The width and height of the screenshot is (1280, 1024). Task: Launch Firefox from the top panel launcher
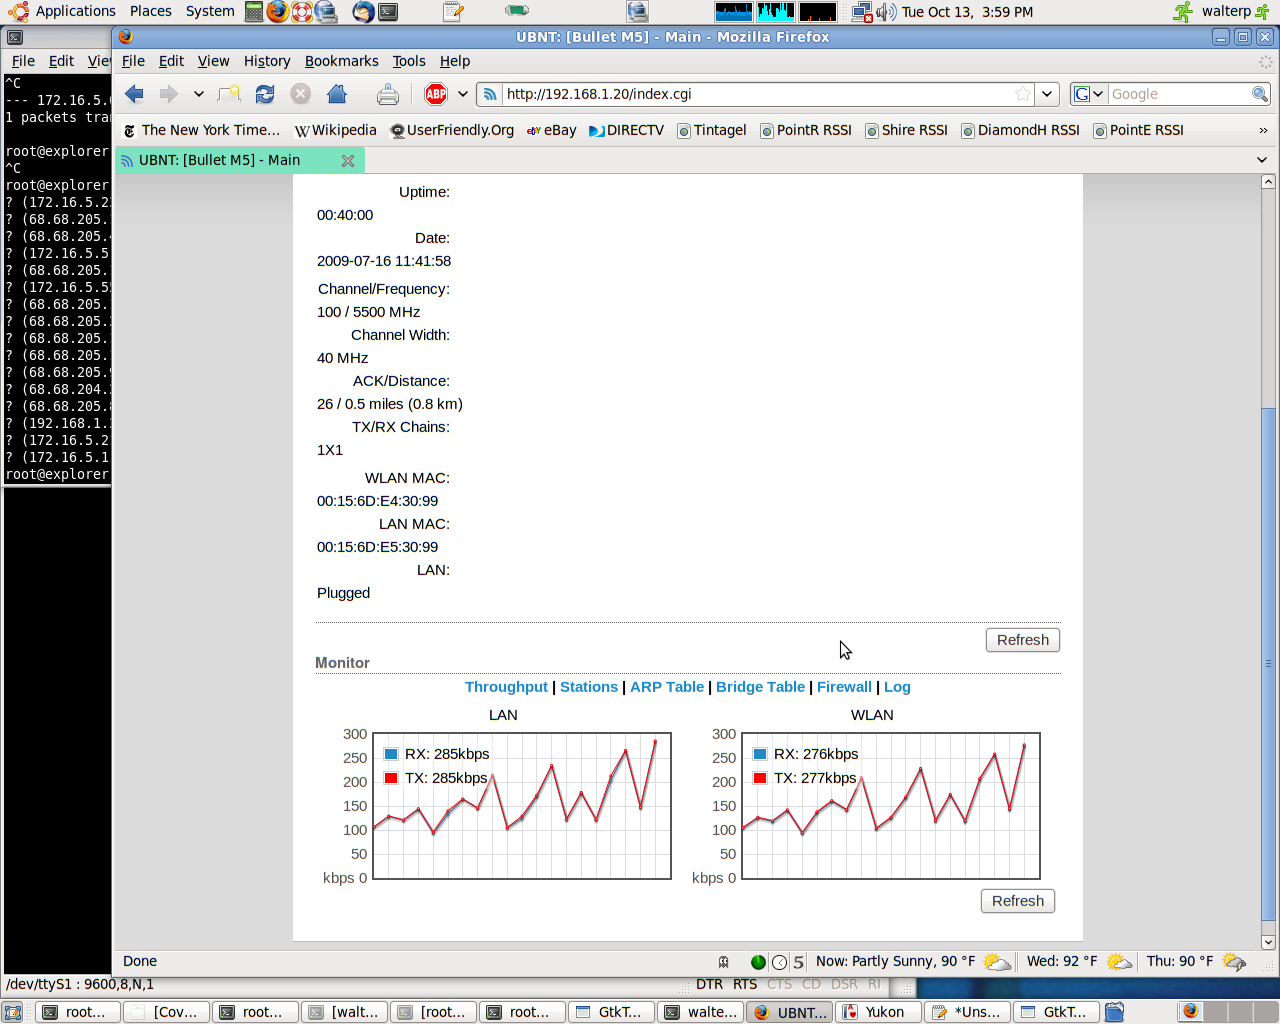[x=277, y=12]
